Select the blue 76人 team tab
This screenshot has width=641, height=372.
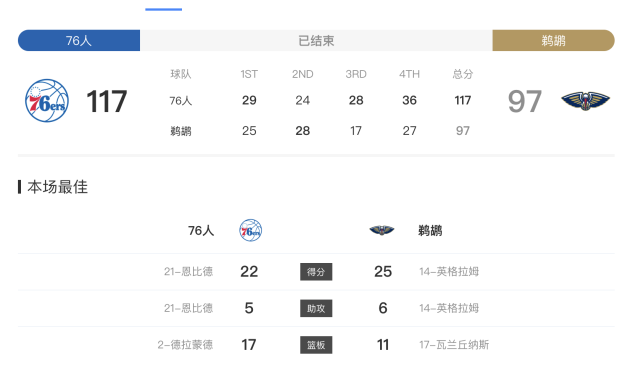click(x=79, y=40)
